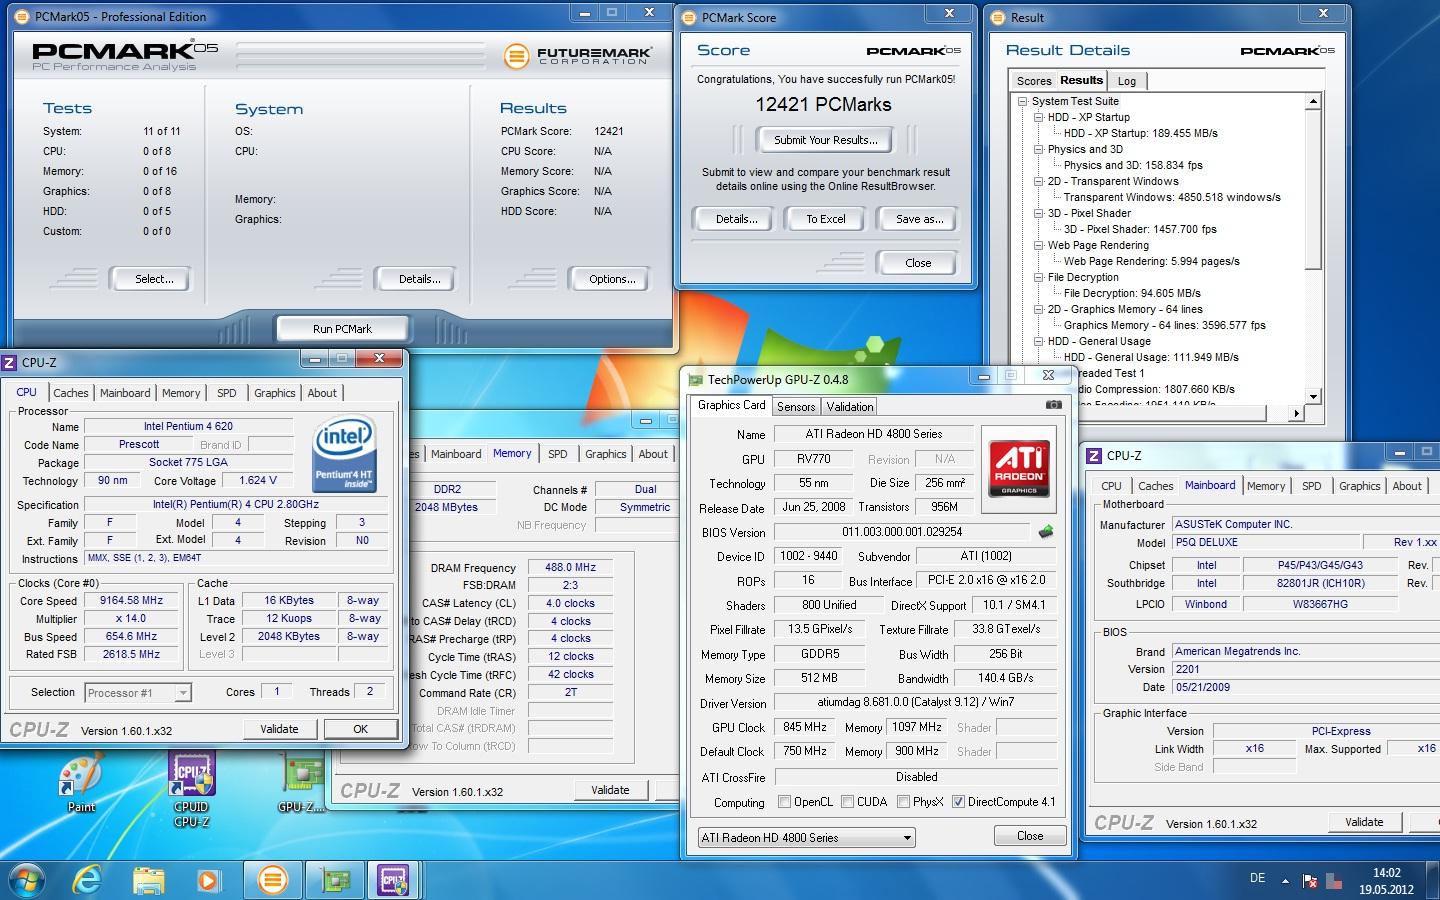Collapse the HDD - XP Startup node

(1038, 117)
